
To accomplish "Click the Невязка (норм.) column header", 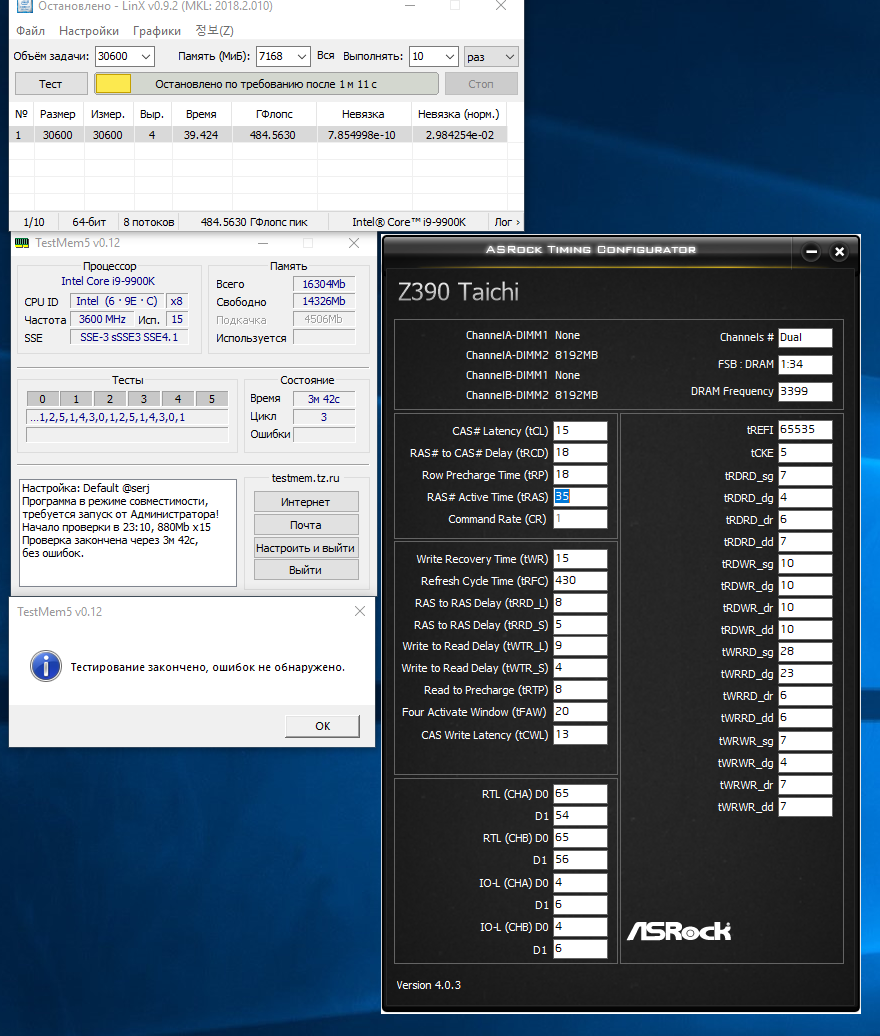I will pyautogui.click(x=458, y=114).
